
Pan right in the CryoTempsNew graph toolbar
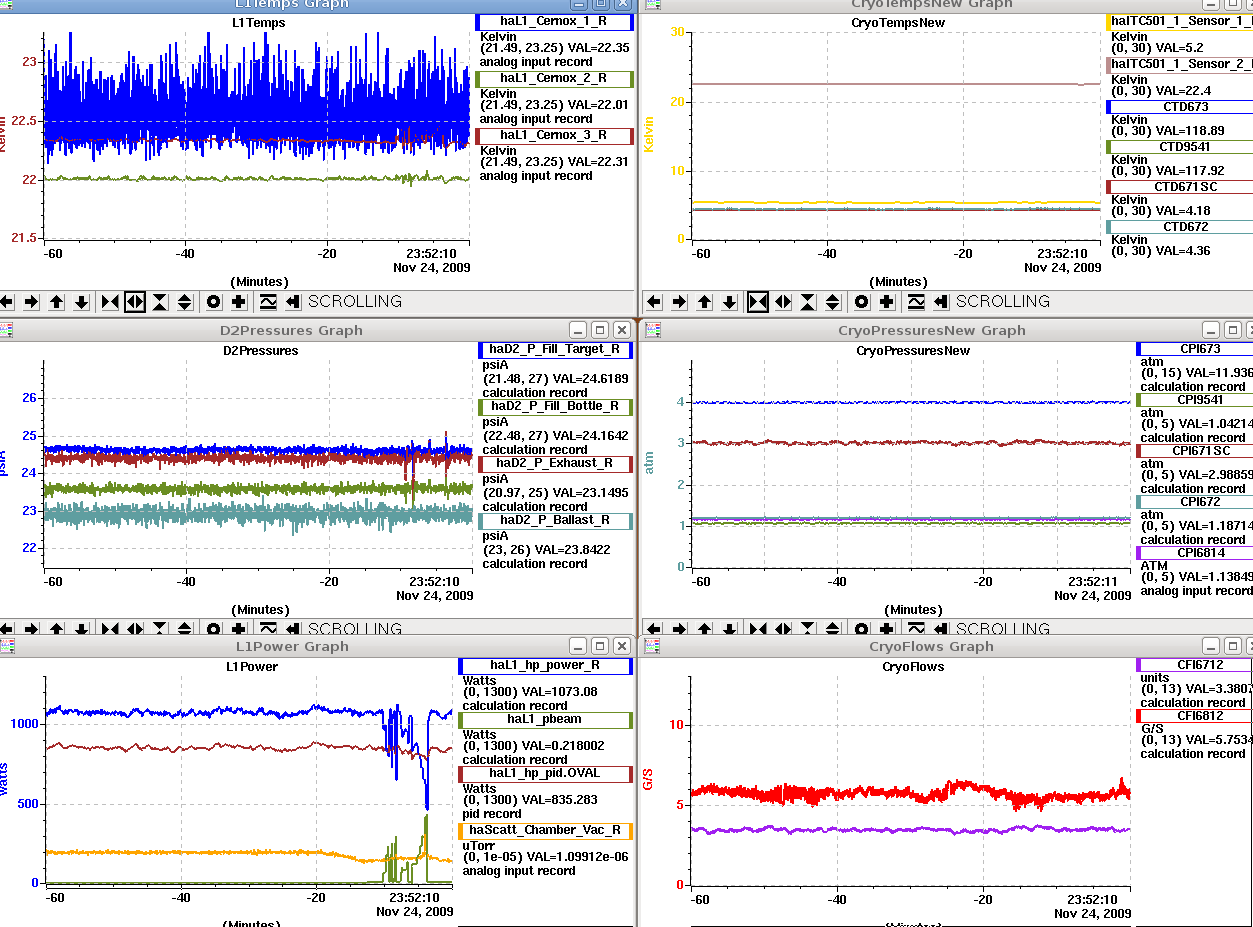tap(679, 301)
